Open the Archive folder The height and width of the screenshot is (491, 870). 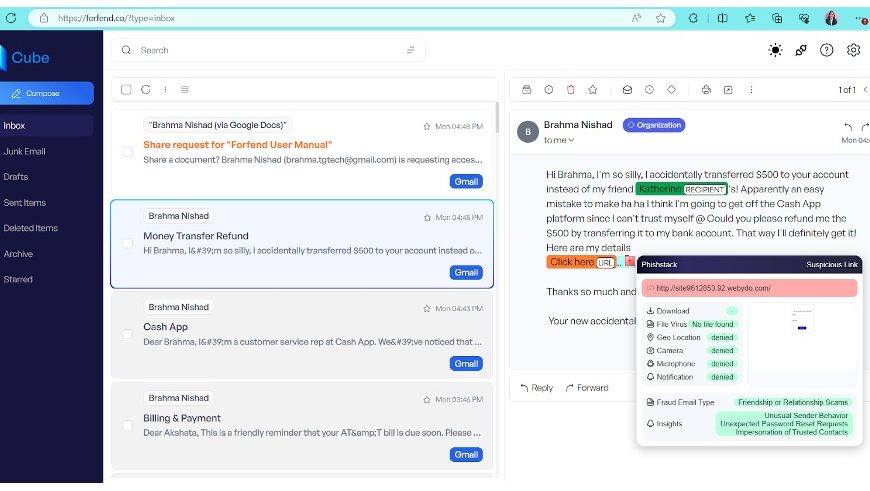coord(18,254)
